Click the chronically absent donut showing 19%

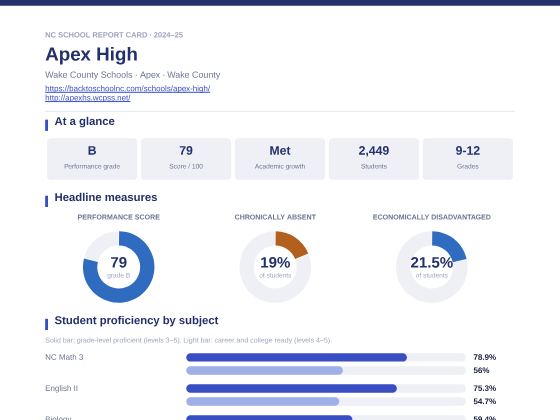[275, 267]
